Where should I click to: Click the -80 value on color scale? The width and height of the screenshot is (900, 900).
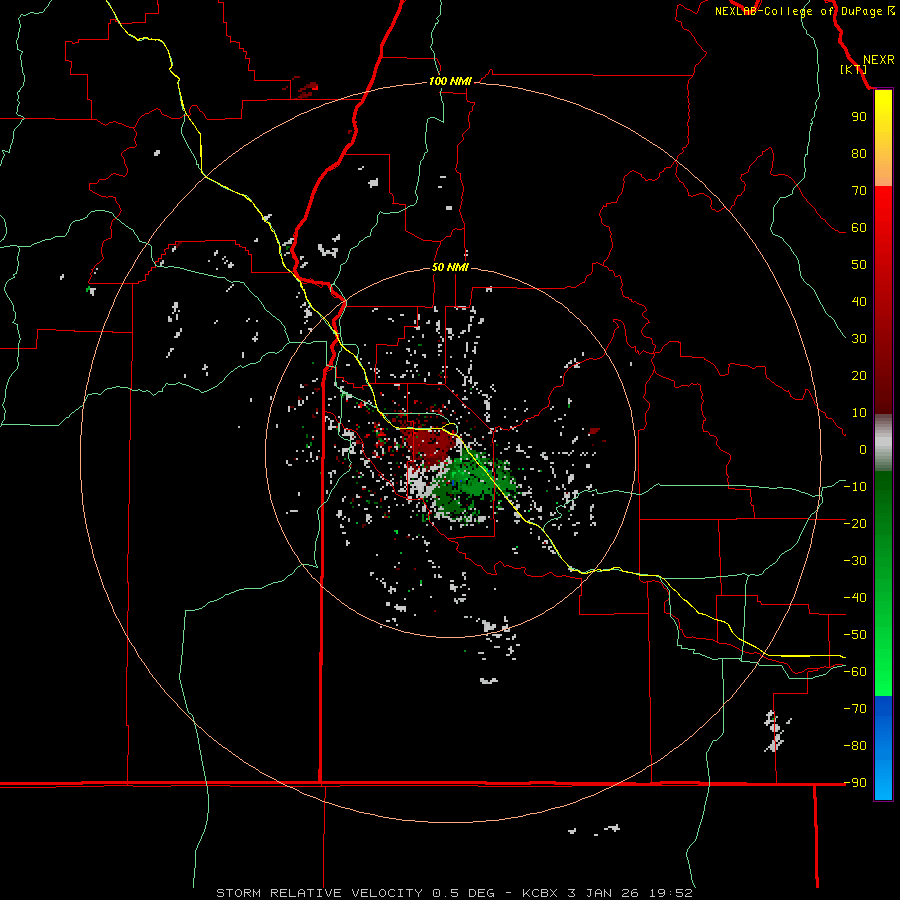(855, 746)
